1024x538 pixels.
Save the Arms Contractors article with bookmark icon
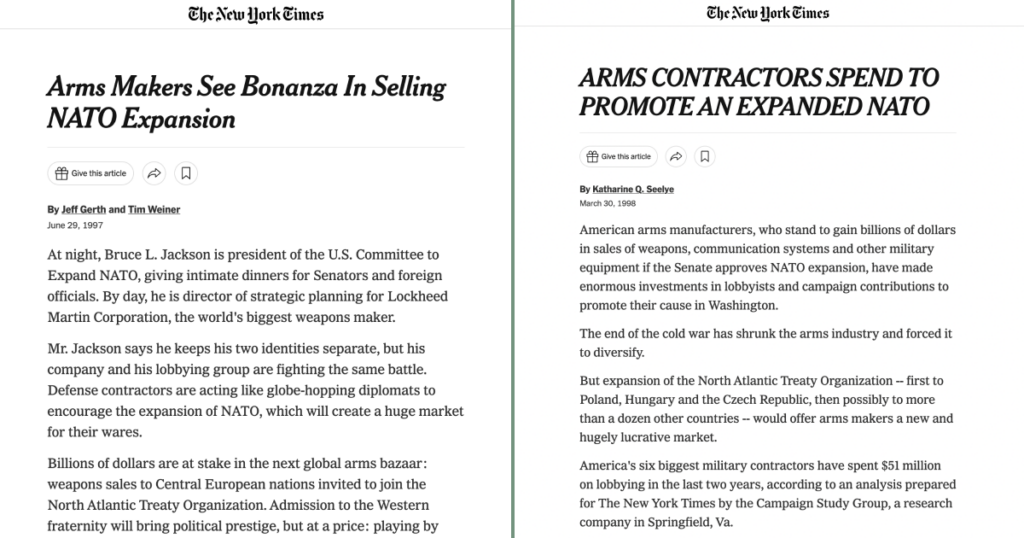coord(705,157)
